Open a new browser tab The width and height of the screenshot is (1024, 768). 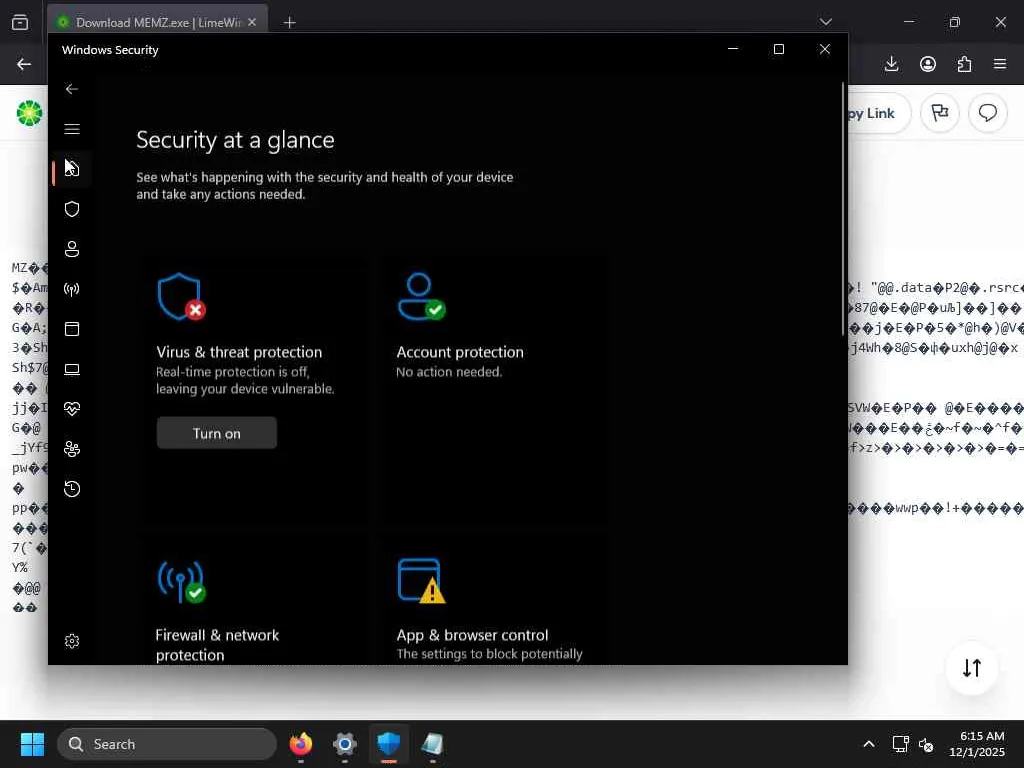click(x=290, y=23)
